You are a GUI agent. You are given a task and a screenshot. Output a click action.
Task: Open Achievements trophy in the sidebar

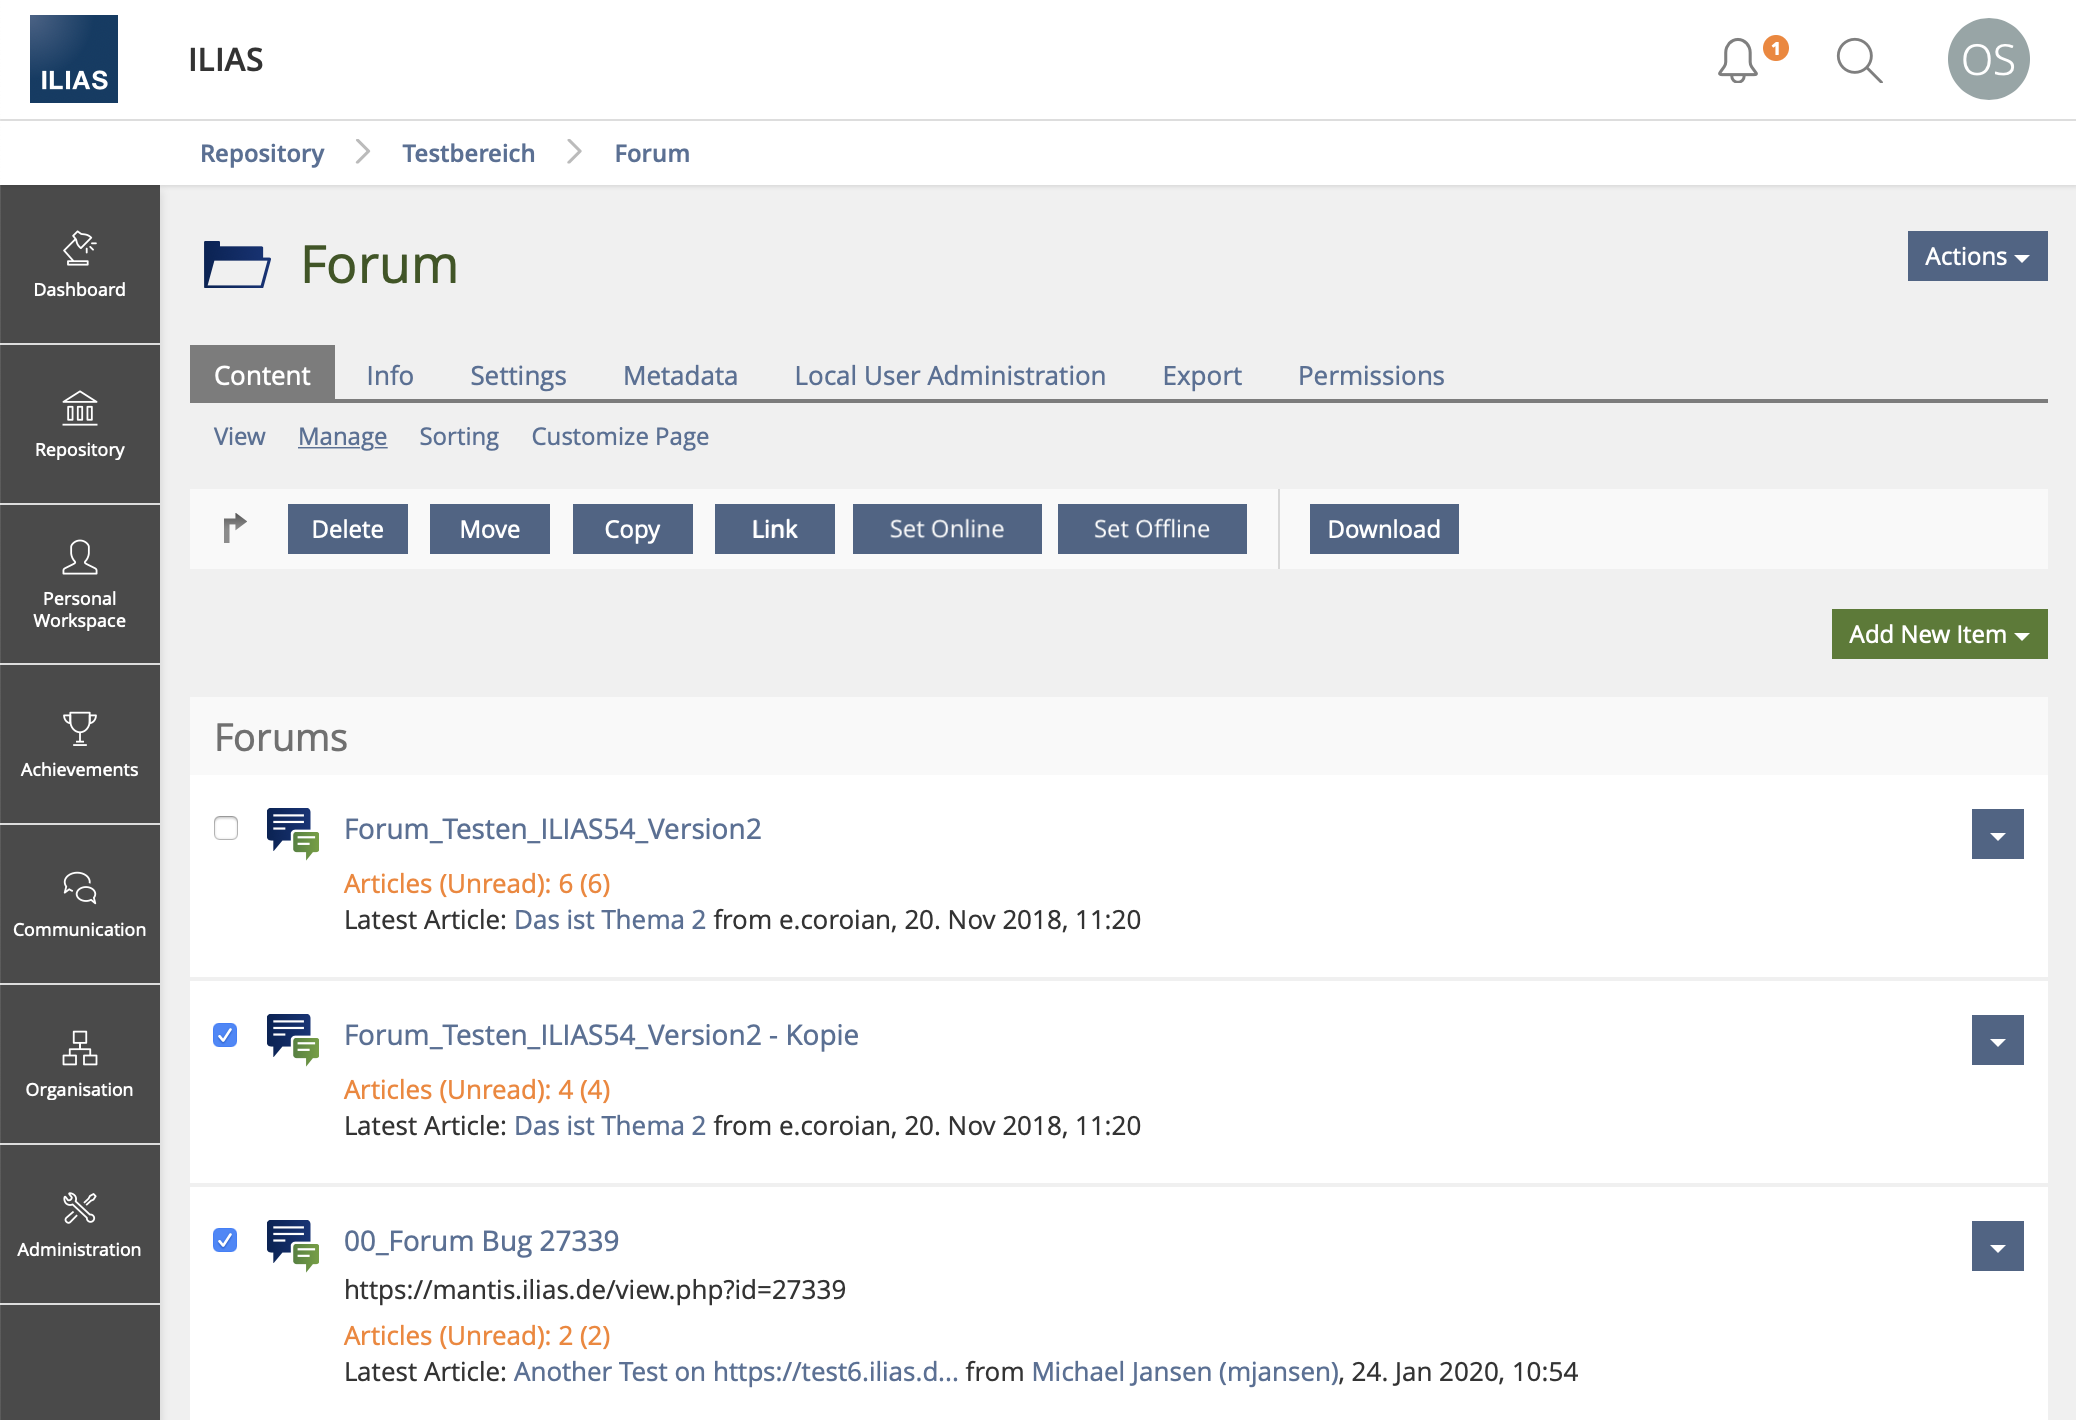(x=80, y=745)
